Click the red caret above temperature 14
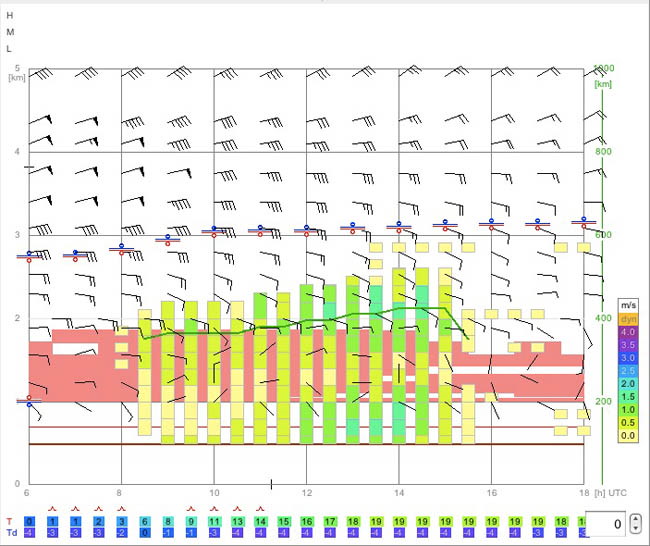This screenshot has height=546, width=650. pyautogui.click(x=260, y=508)
